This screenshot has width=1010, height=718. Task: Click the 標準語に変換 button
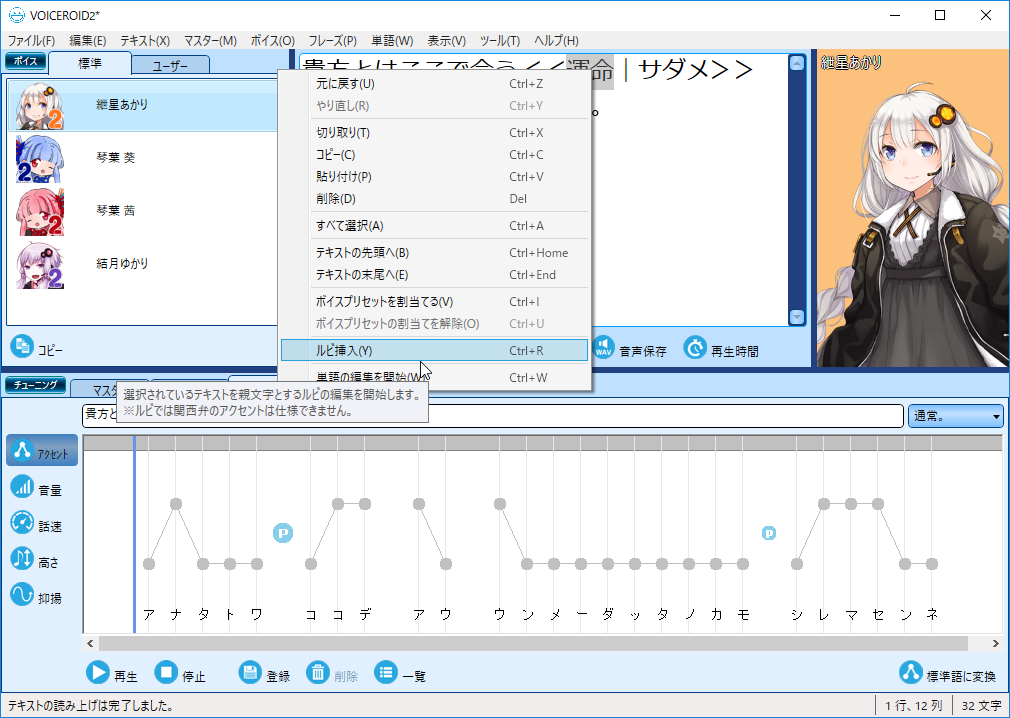948,674
